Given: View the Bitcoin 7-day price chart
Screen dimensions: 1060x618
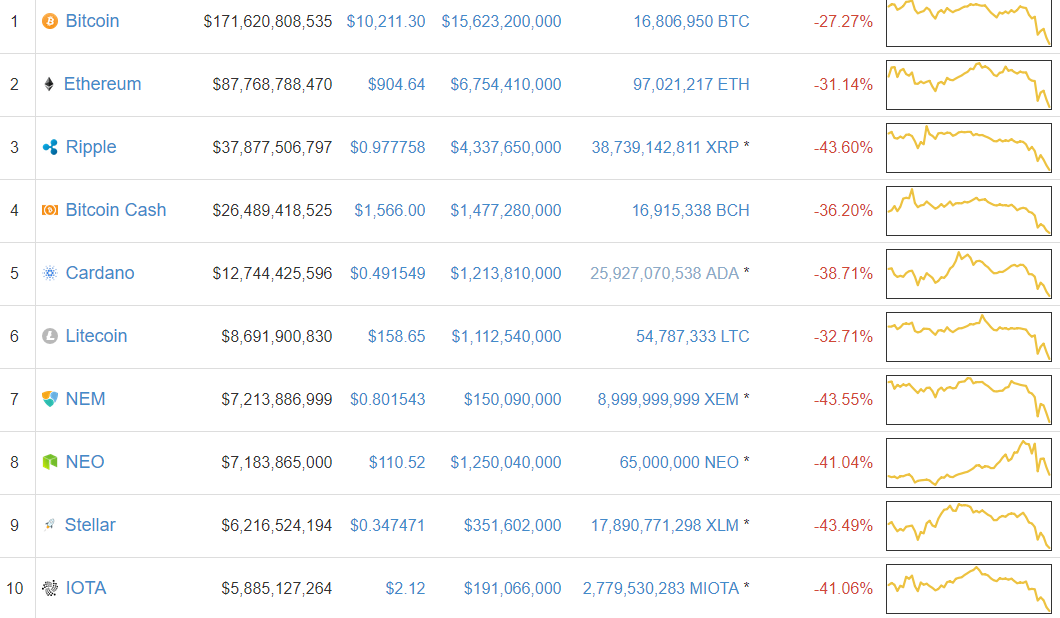Looking at the screenshot, I should [968, 22].
